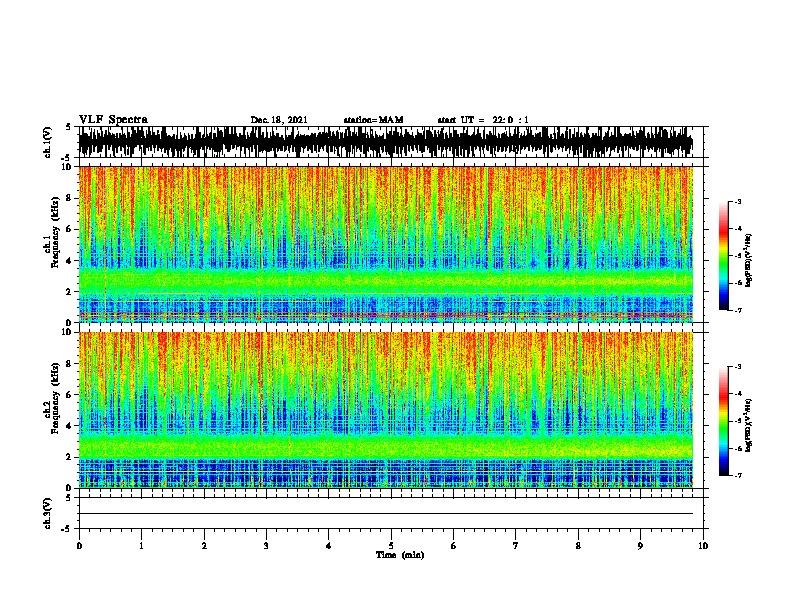Click the flat ch.3 voltage line

[385, 514]
